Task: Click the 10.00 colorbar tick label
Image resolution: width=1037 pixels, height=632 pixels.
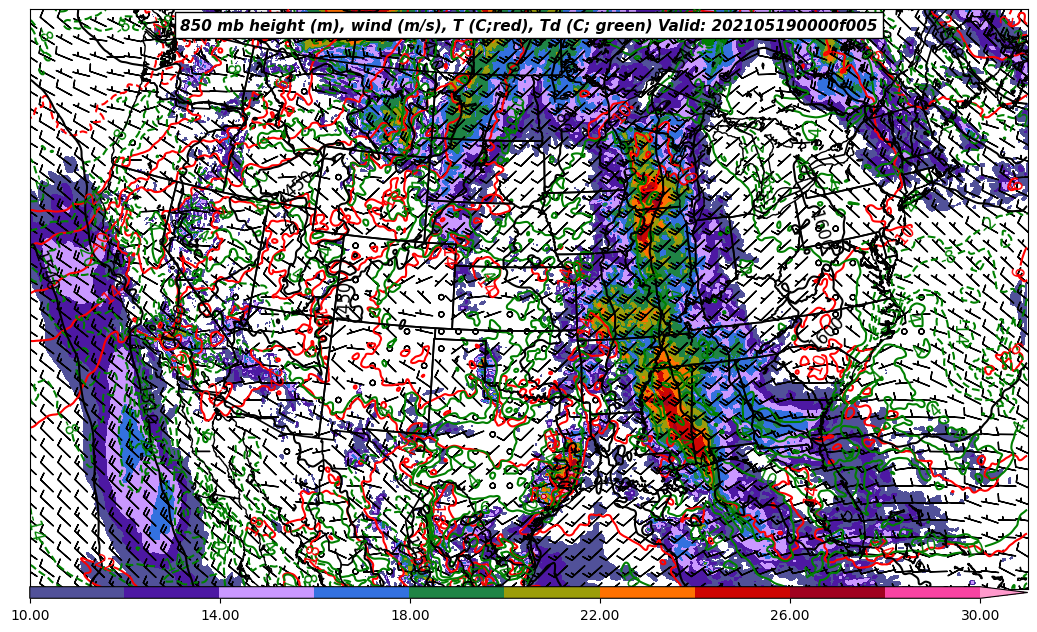Action: (30, 615)
